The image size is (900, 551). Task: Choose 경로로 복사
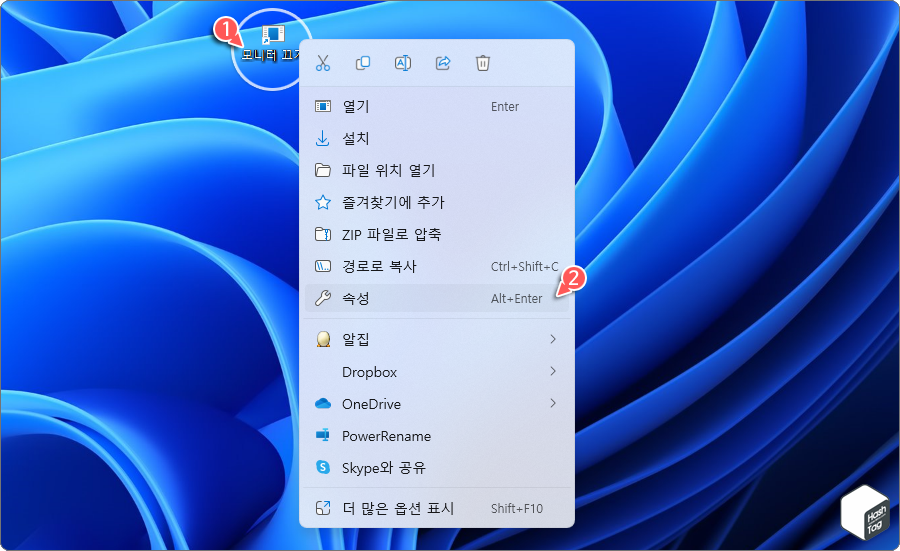437,266
